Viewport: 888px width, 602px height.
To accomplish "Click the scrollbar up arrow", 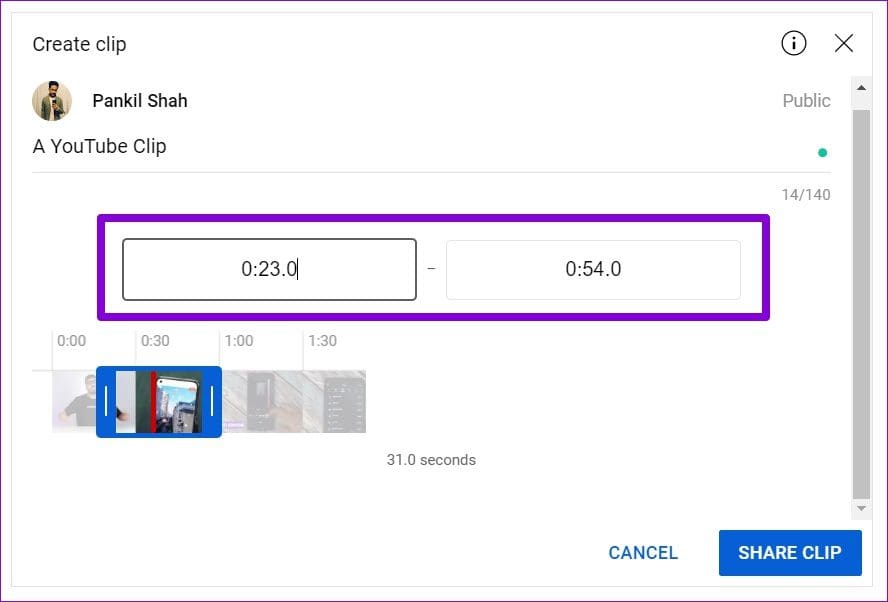I will (x=861, y=88).
